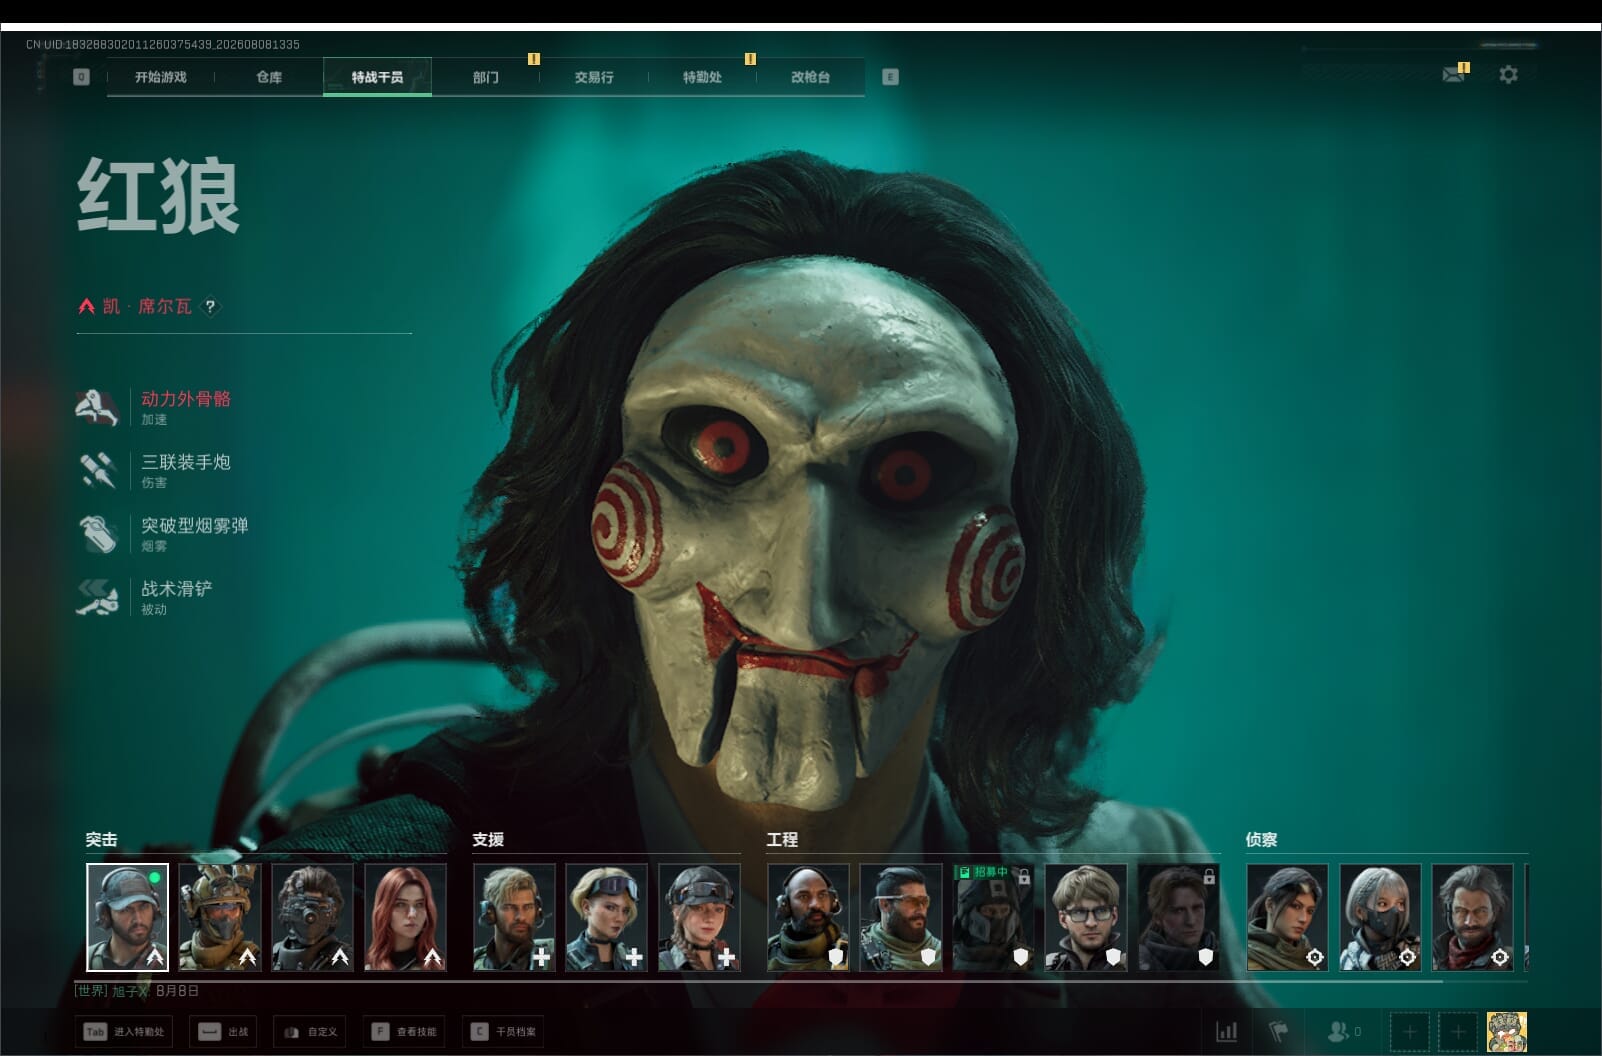Select the 三联装手炮 skill icon
Viewport: 1602px width, 1056px height.
[98, 470]
